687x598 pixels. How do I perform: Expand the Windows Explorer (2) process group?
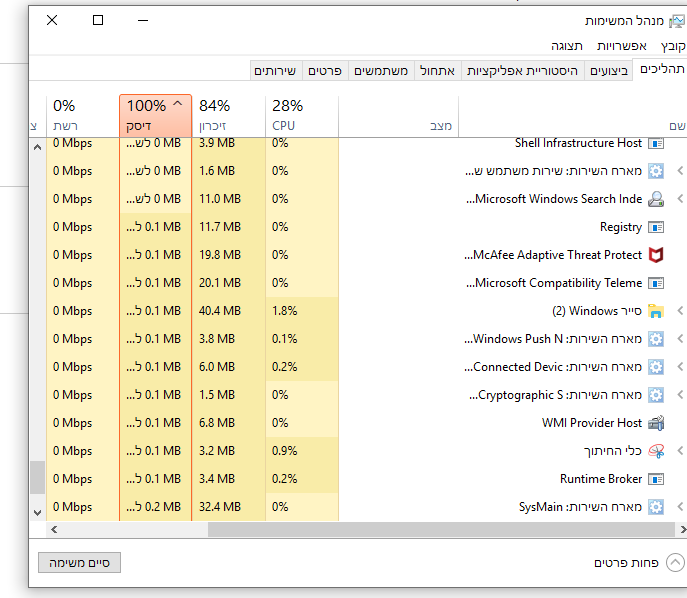click(680, 311)
